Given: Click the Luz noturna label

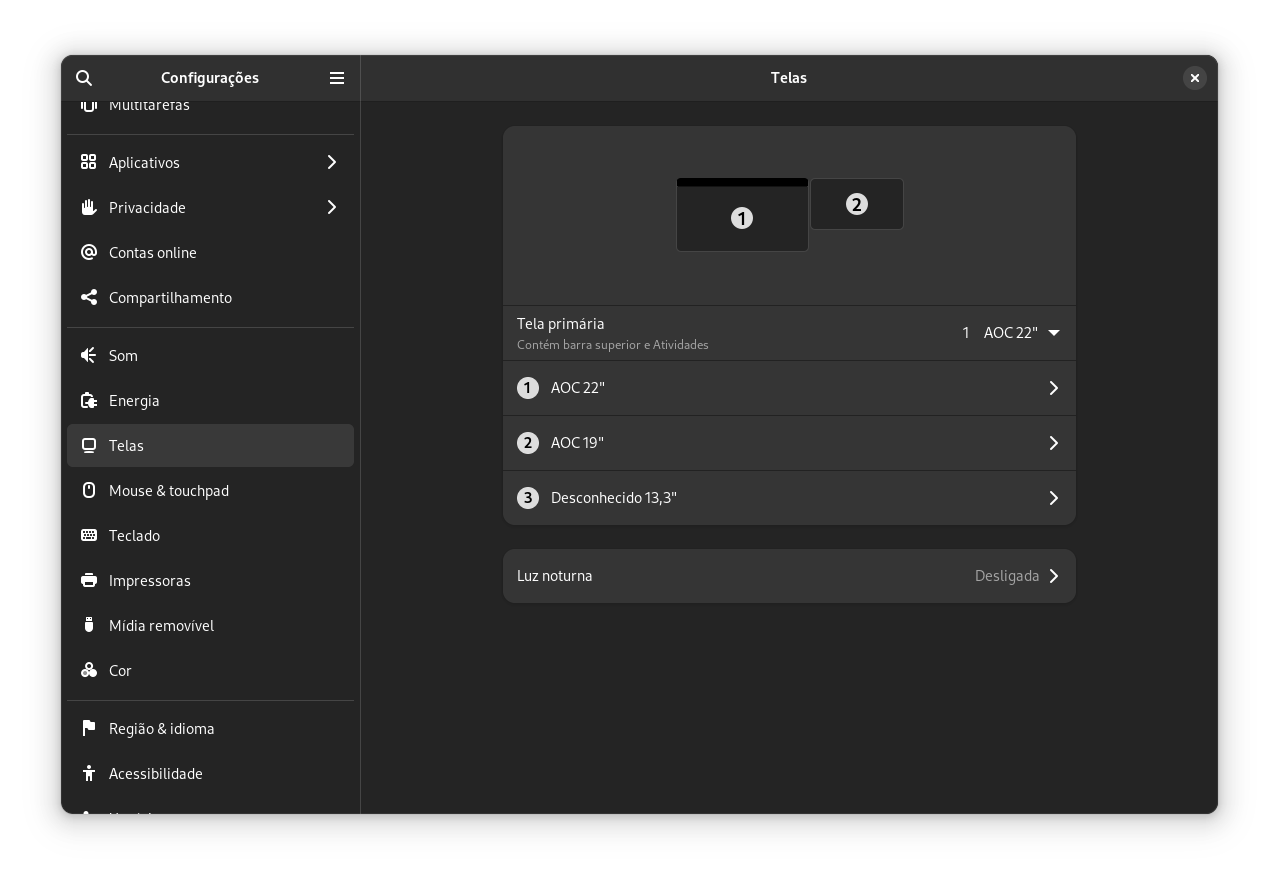Looking at the screenshot, I should click(x=555, y=576).
